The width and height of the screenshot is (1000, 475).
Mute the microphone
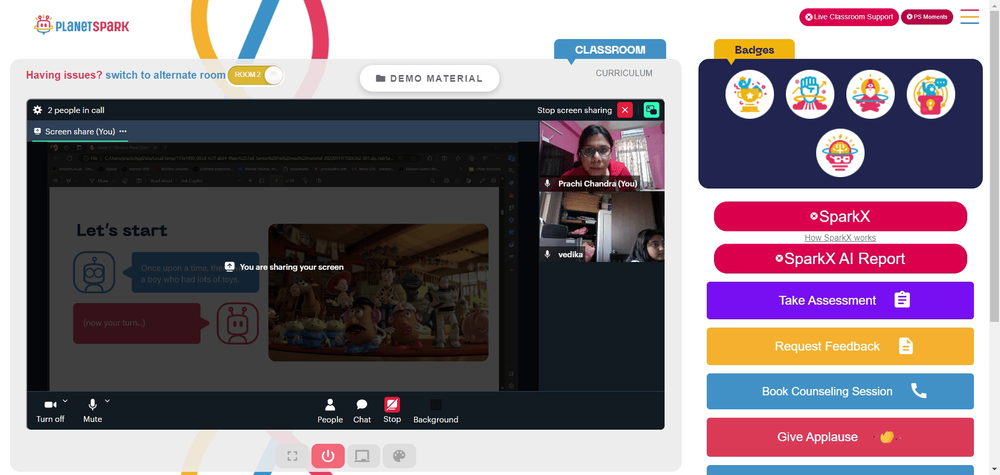pyautogui.click(x=92, y=411)
